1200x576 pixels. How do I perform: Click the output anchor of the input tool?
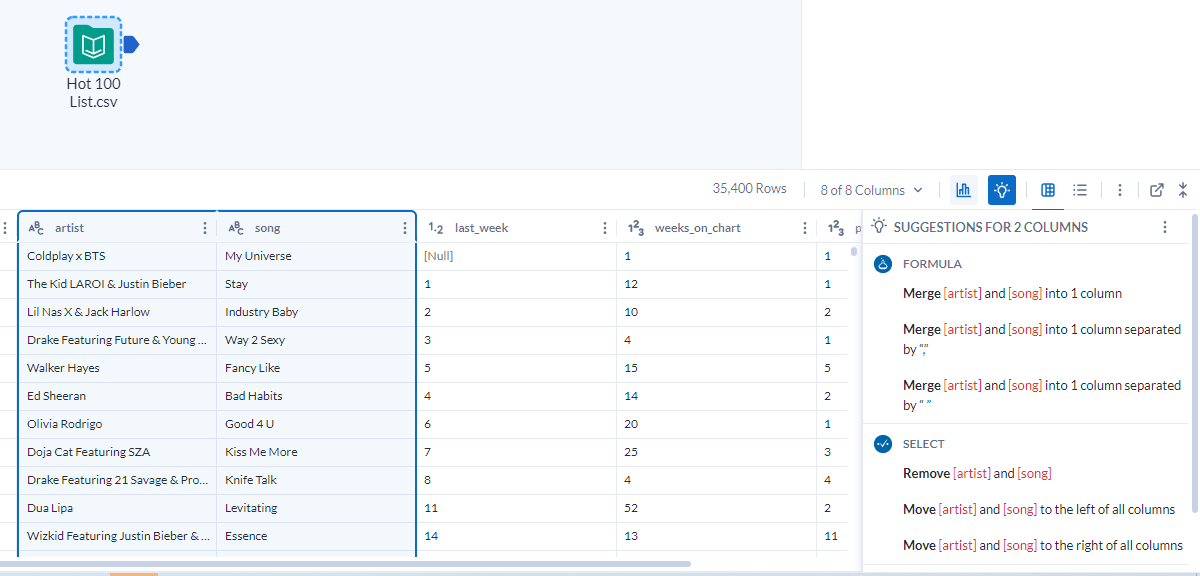click(131, 44)
